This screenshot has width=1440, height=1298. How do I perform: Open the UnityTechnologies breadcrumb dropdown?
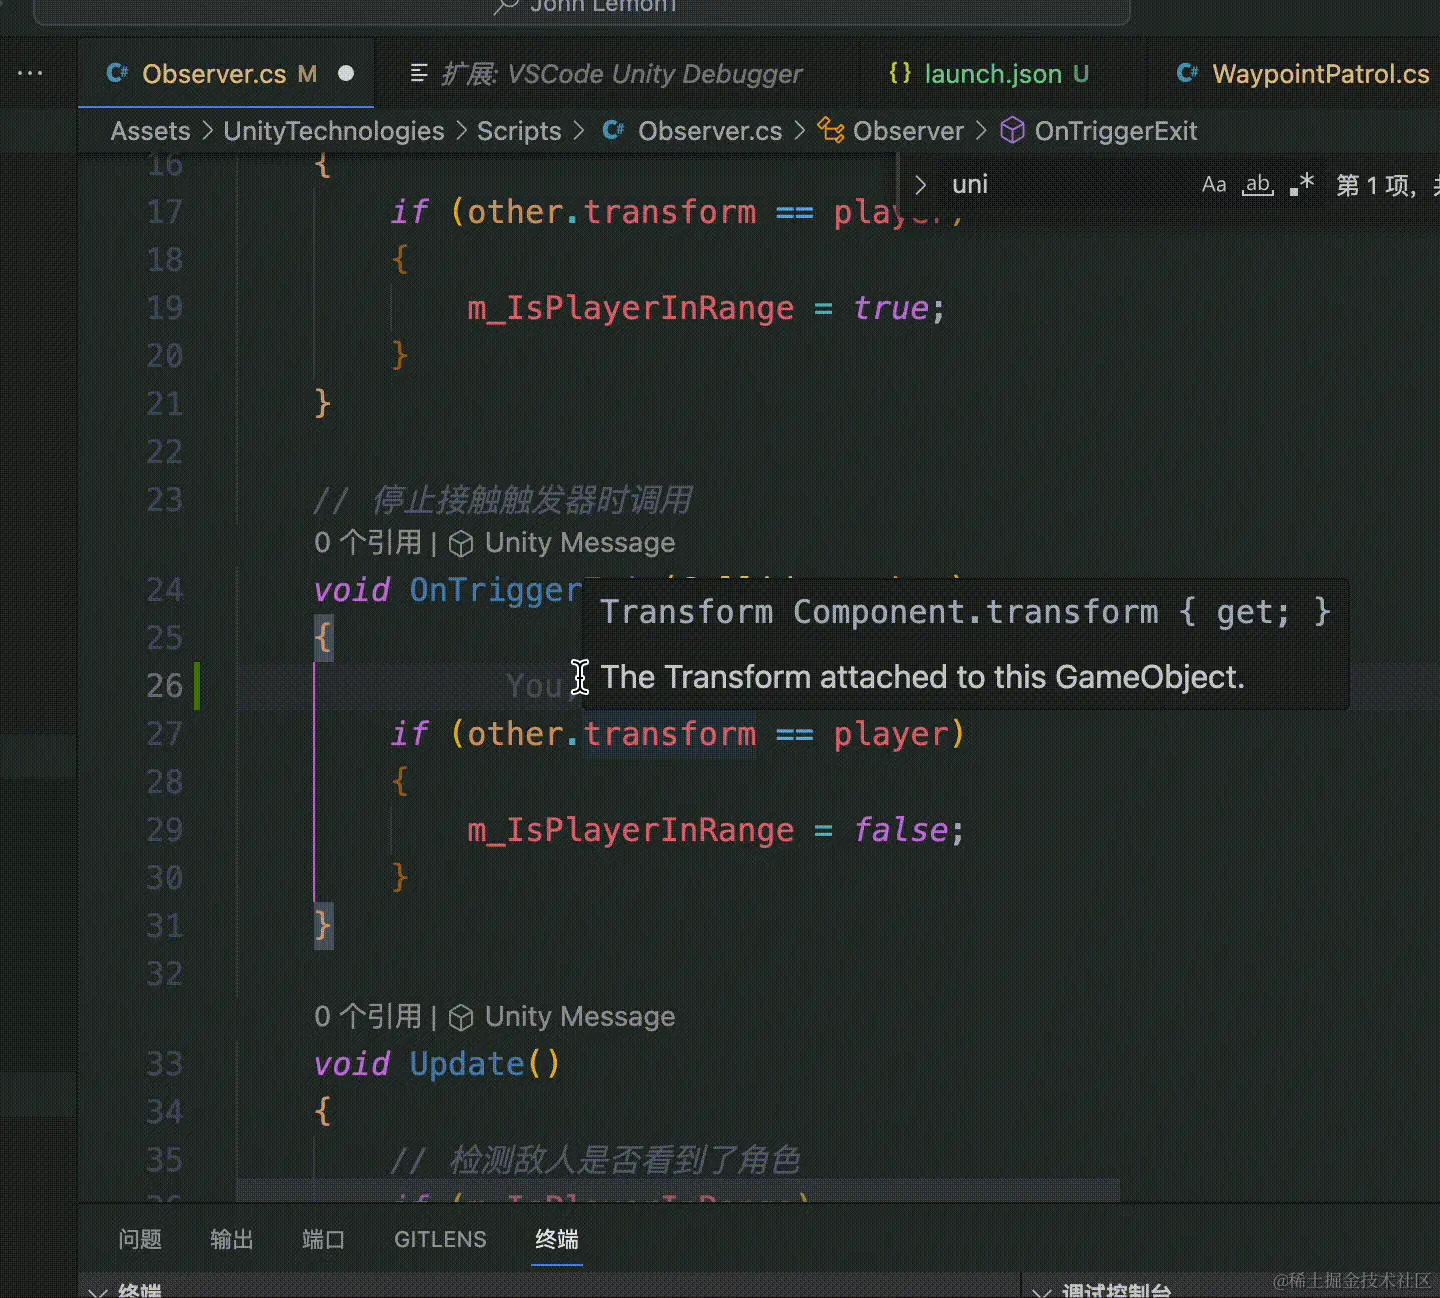(x=334, y=131)
